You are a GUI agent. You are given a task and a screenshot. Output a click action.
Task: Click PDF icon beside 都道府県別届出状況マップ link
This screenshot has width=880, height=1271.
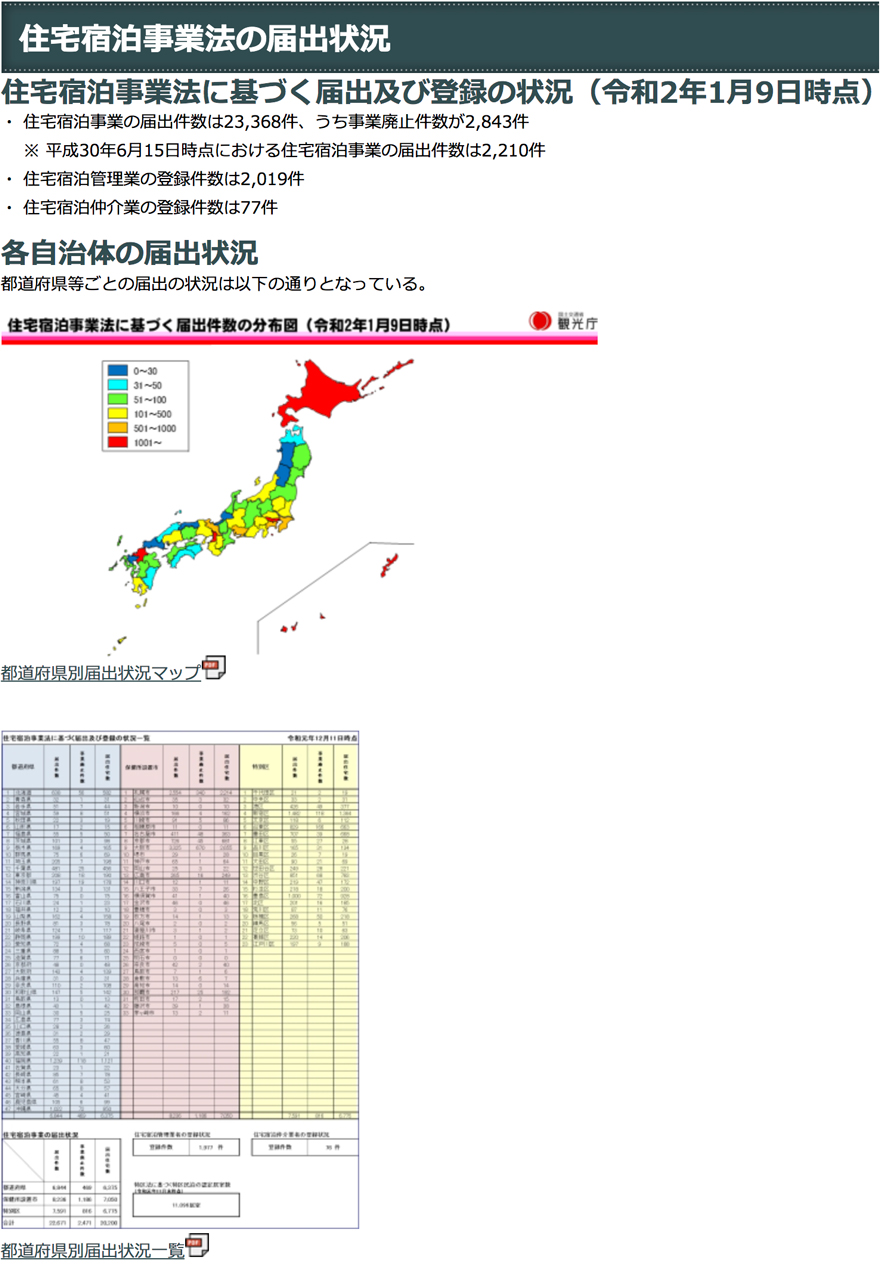(x=215, y=668)
